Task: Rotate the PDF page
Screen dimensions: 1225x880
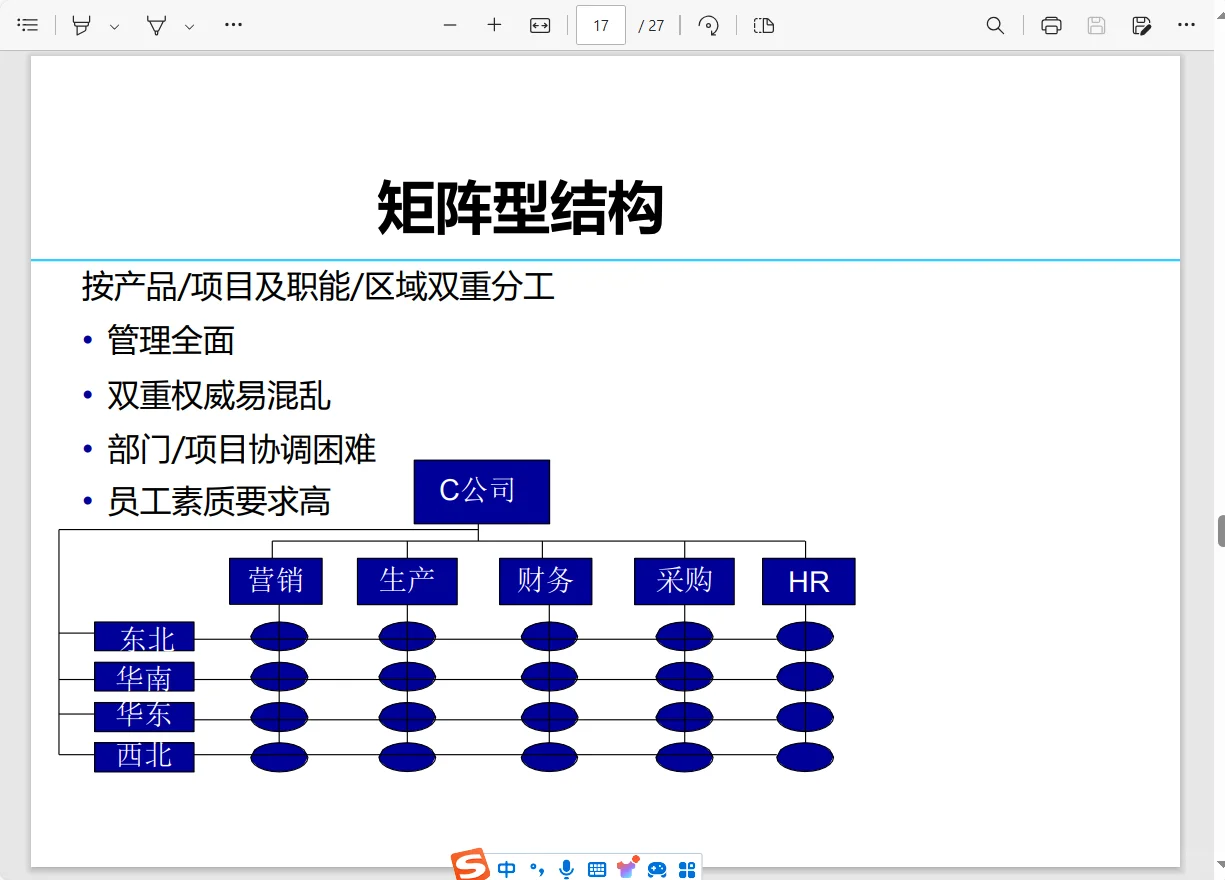Action: [708, 25]
